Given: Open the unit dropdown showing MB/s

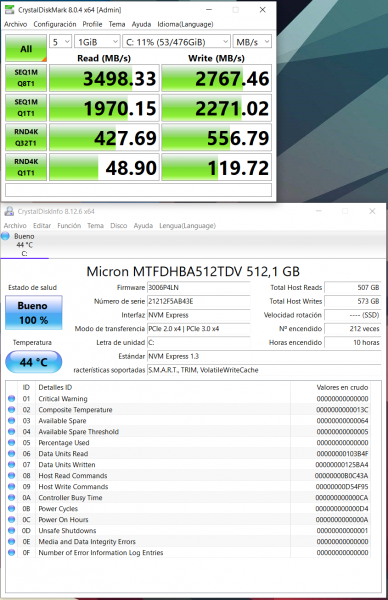Looking at the screenshot, I should pyautogui.click(x=252, y=42).
